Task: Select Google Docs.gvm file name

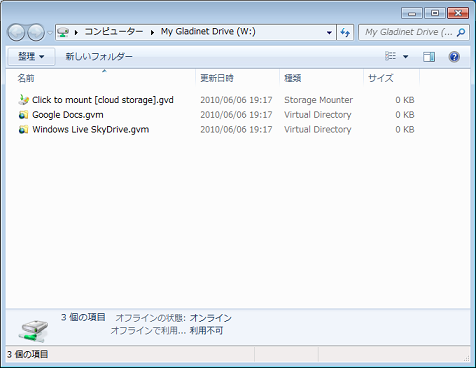Action: (x=68, y=115)
